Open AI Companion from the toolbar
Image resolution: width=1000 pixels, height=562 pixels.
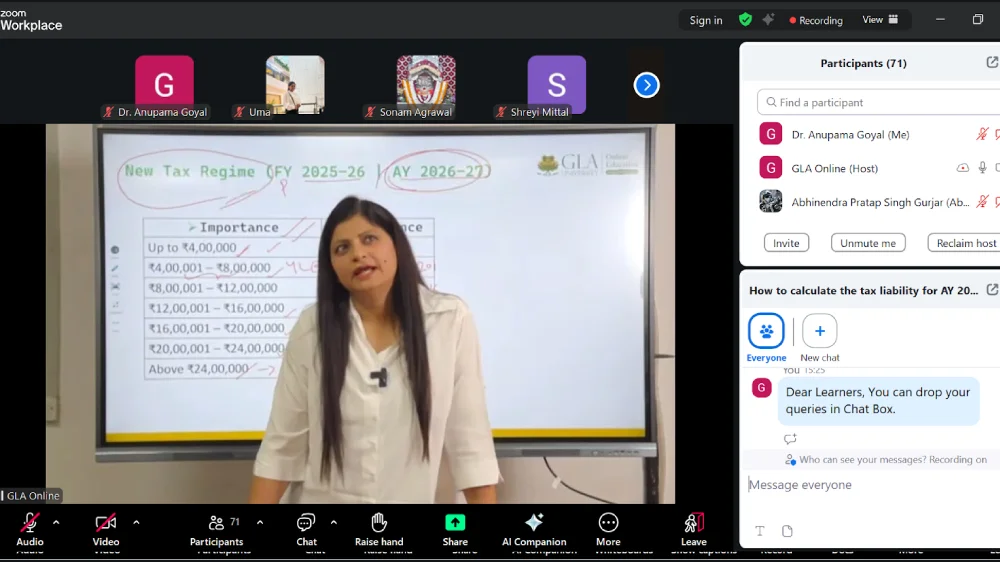534,523
